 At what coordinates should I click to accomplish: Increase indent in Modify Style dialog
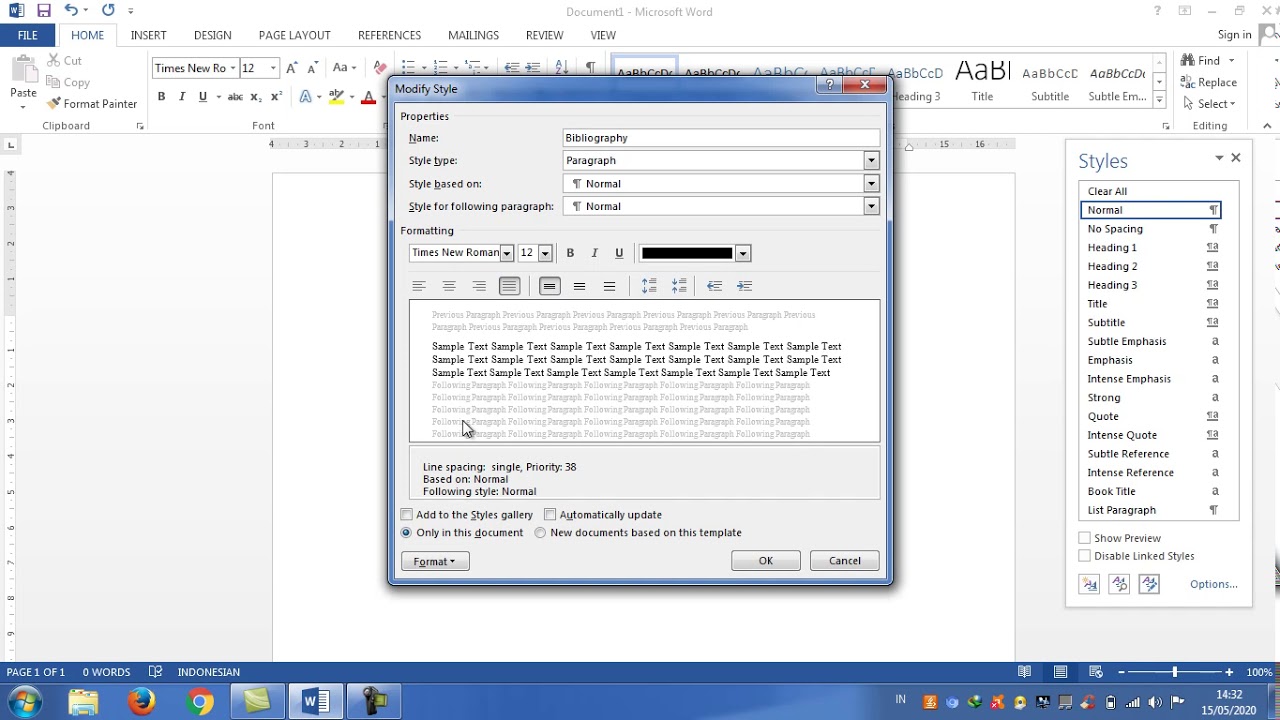[744, 286]
